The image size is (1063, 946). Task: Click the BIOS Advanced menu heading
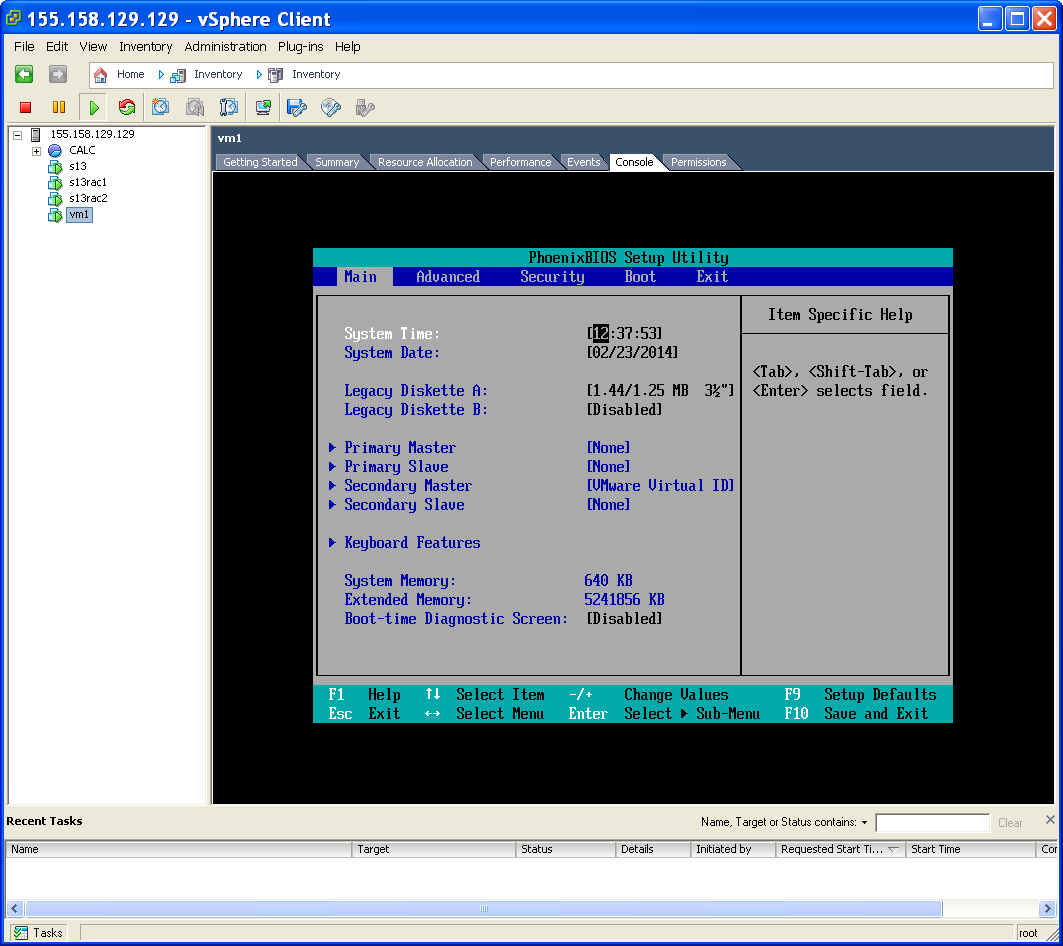448,277
